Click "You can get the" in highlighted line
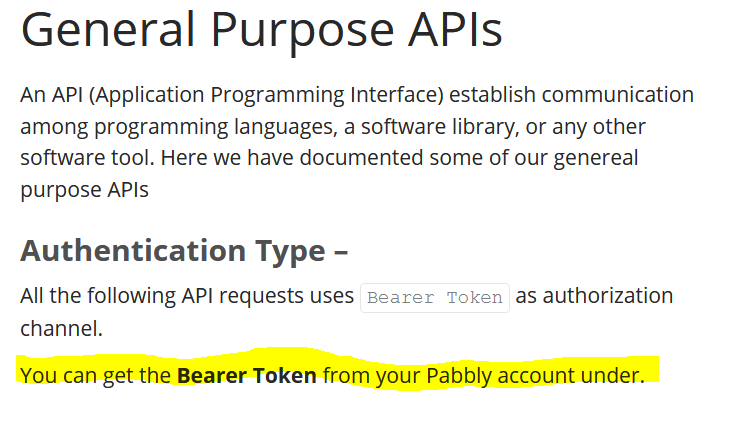Screen dimensions: 734x427 pos(96,376)
